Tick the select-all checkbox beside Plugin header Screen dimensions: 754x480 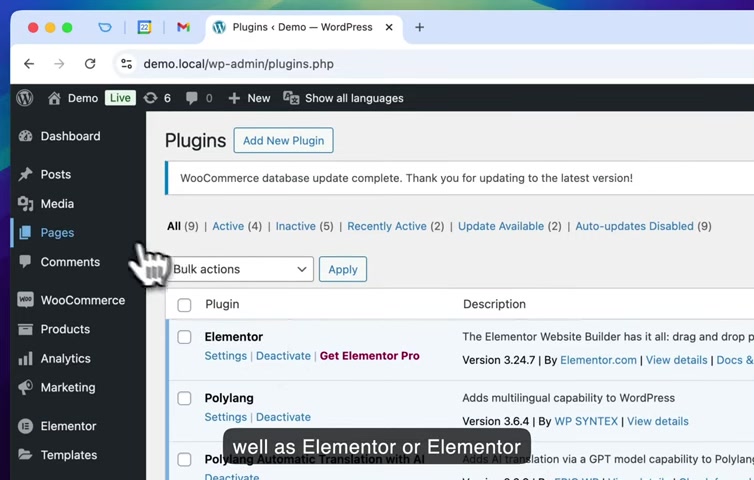tap(184, 305)
